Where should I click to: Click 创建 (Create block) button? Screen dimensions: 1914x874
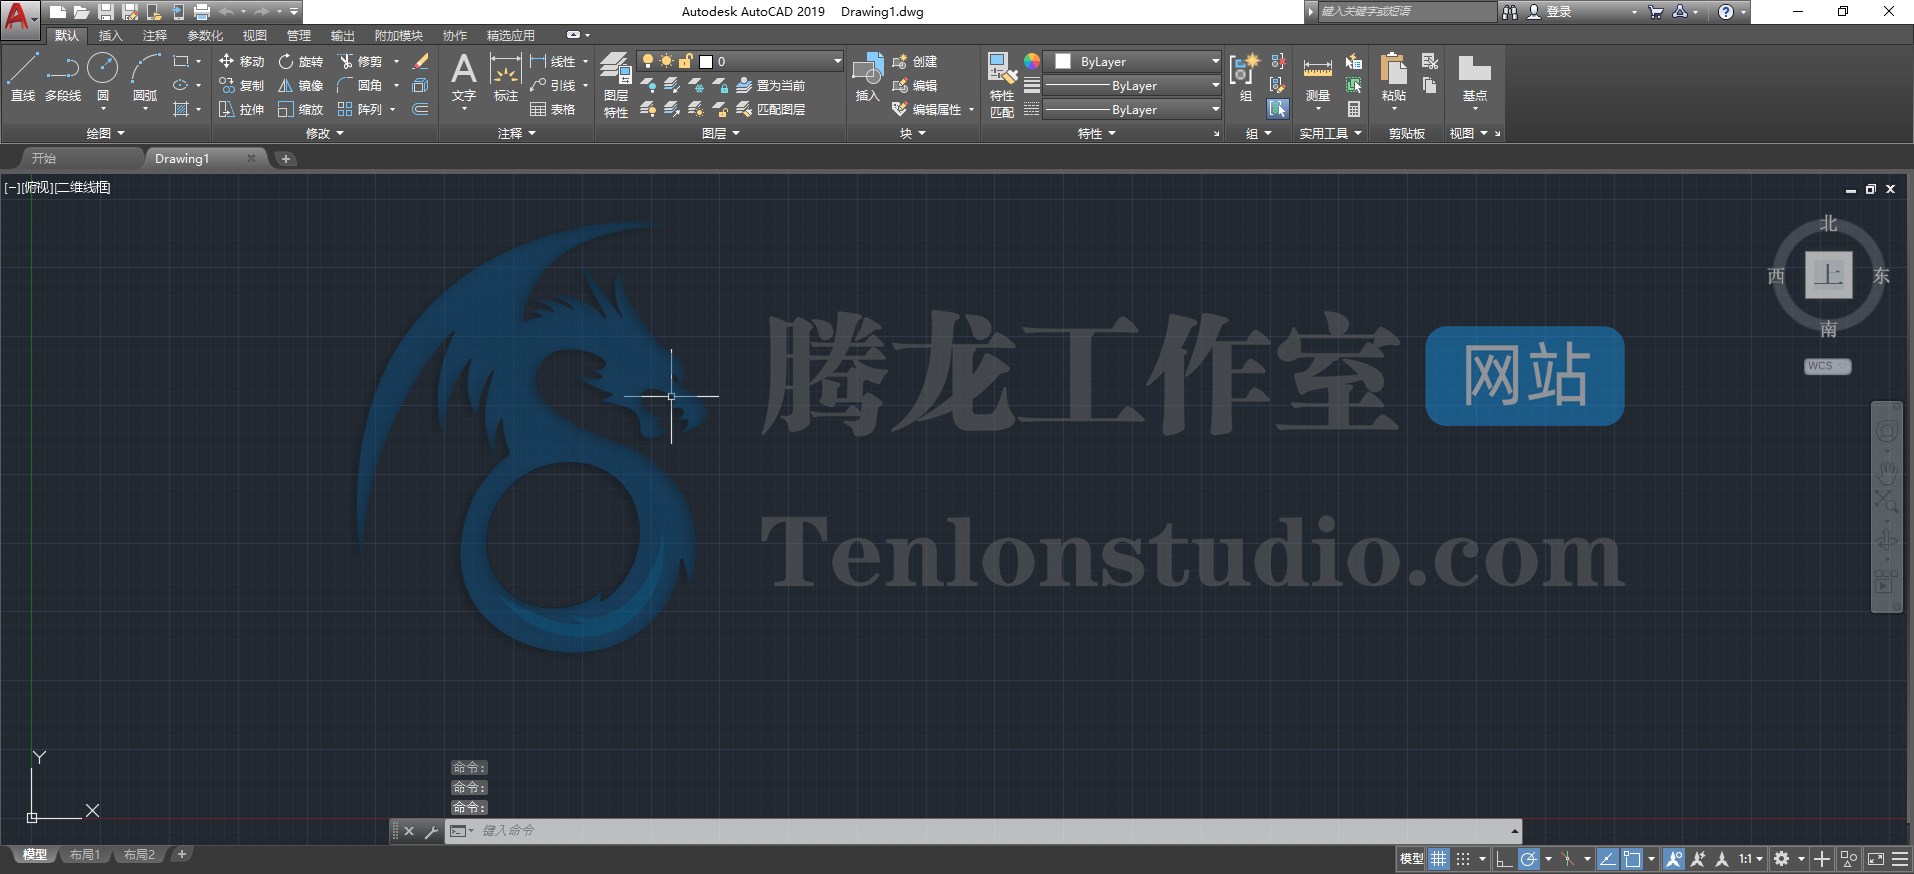(914, 61)
